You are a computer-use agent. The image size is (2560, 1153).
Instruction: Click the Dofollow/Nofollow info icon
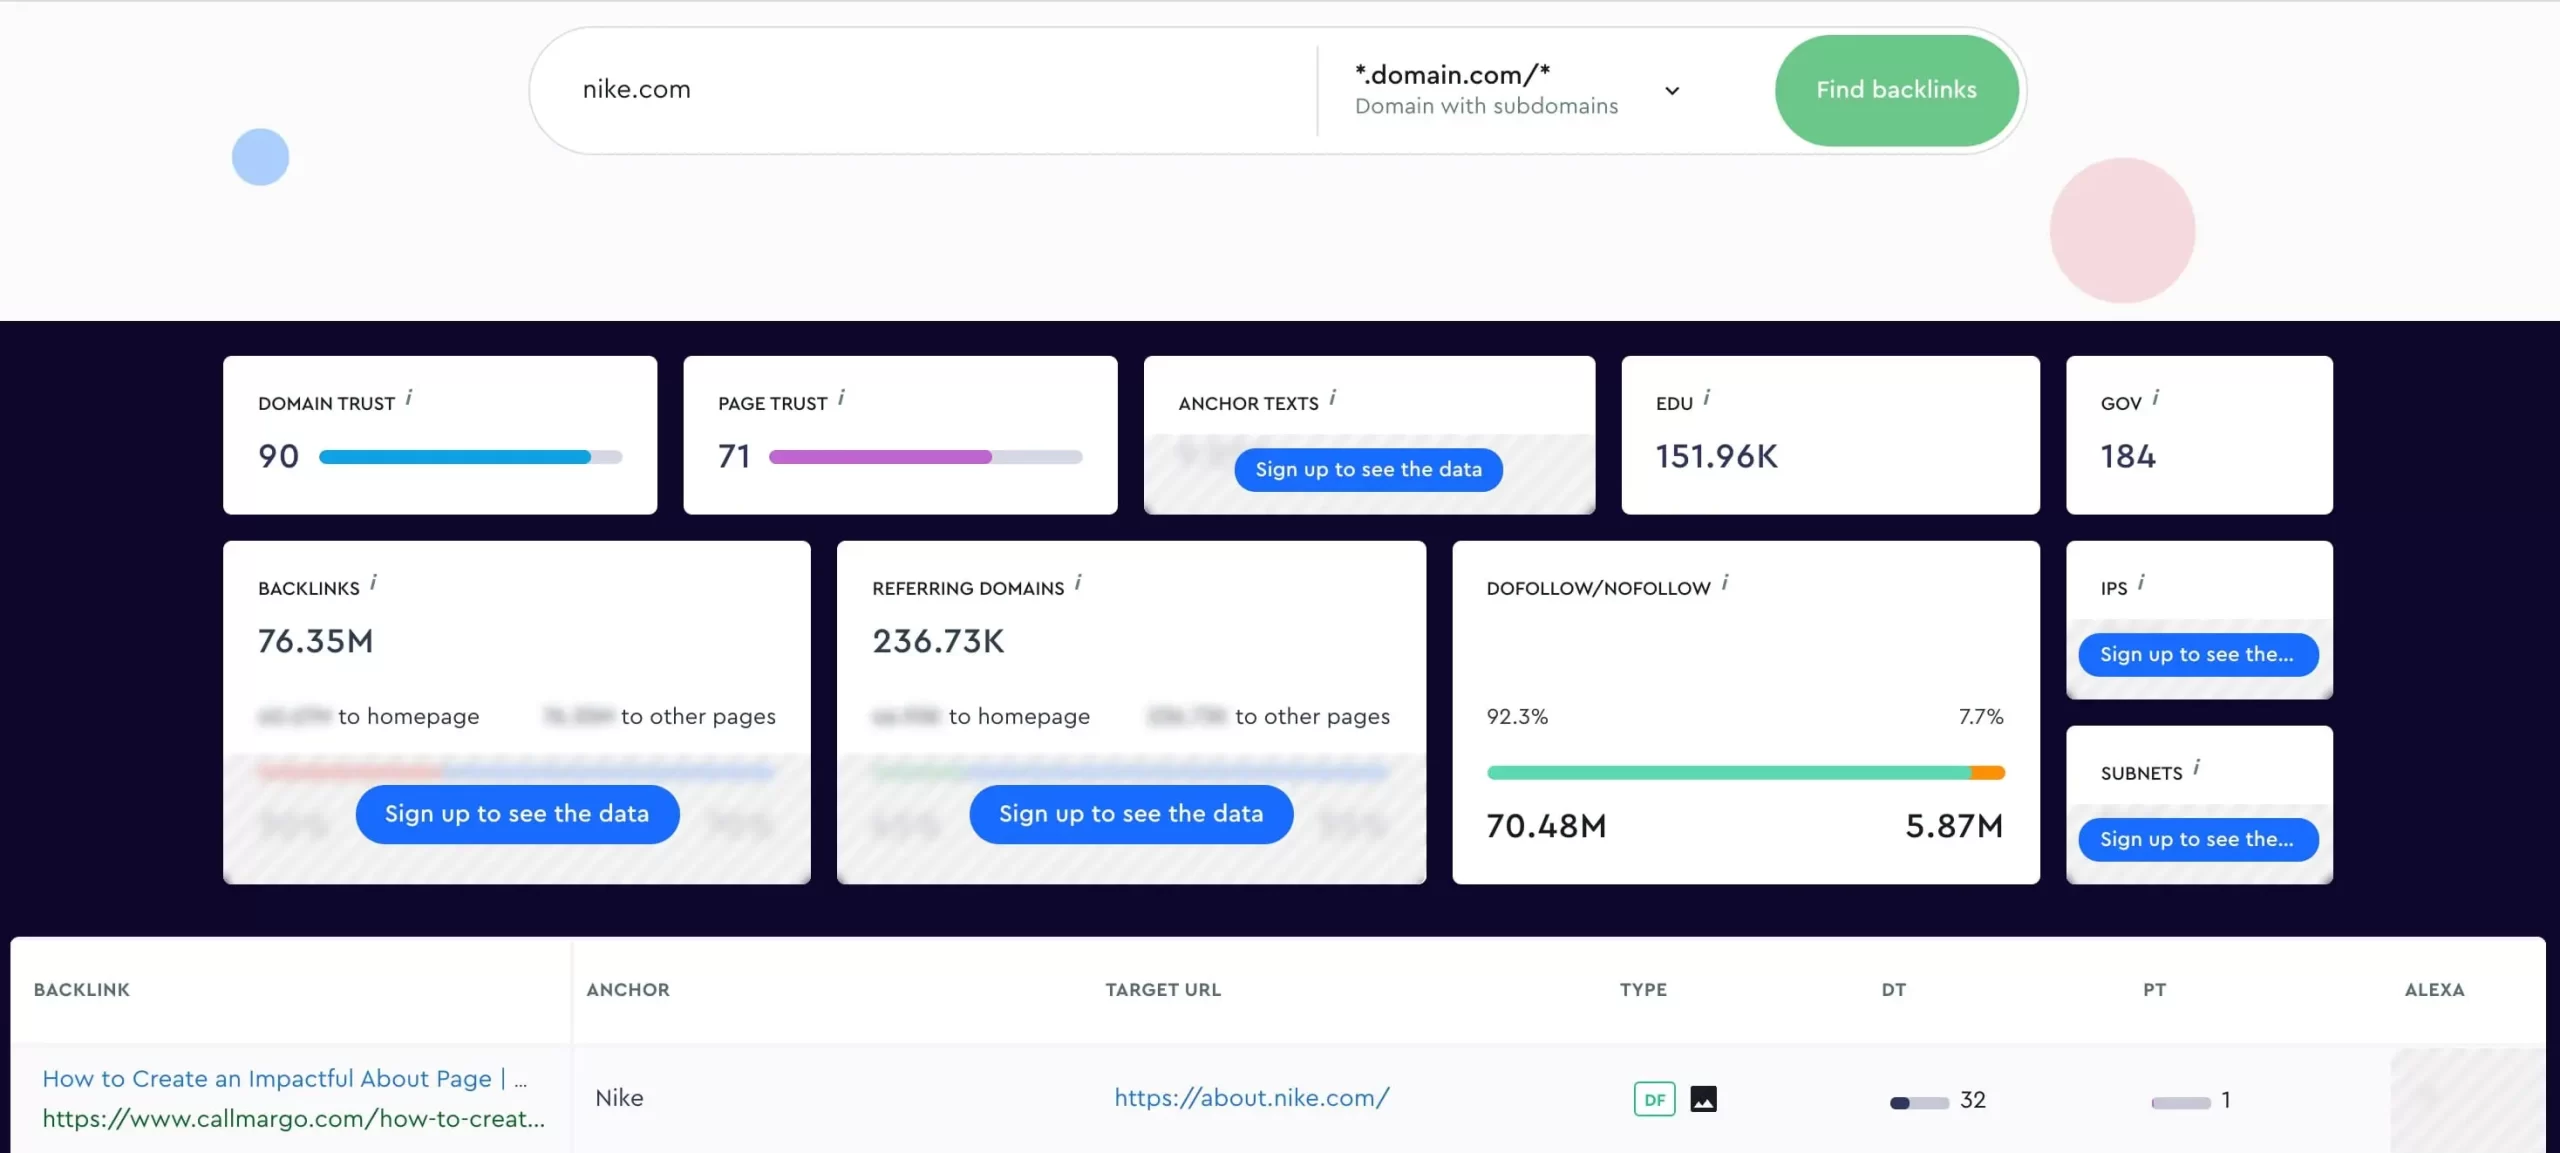[1725, 583]
